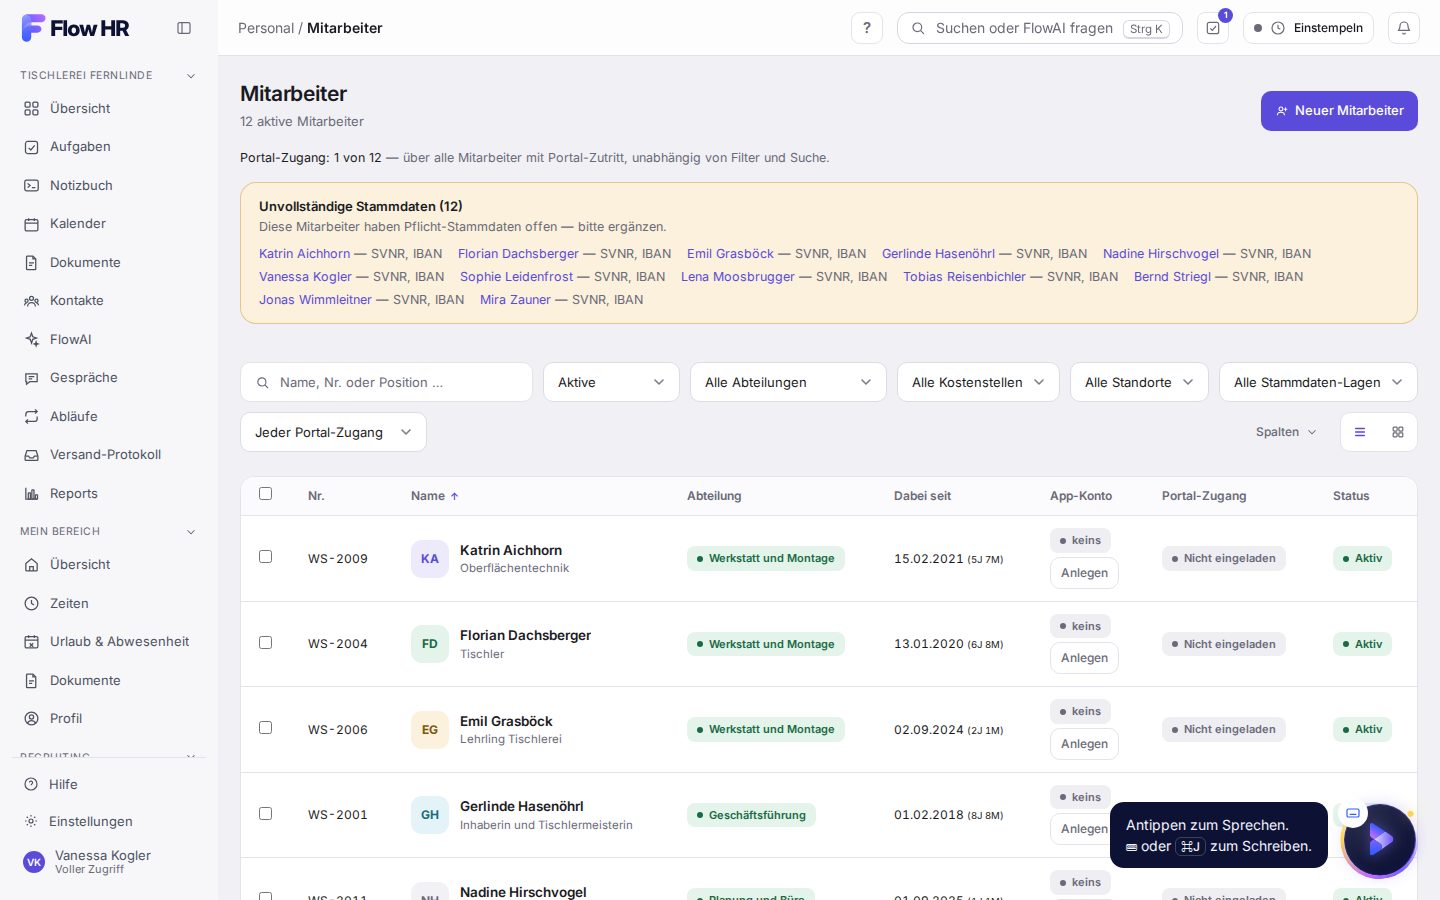Tick the checkbox for WS-2009
Viewport: 1440px width, 900px height.
pyautogui.click(x=265, y=556)
